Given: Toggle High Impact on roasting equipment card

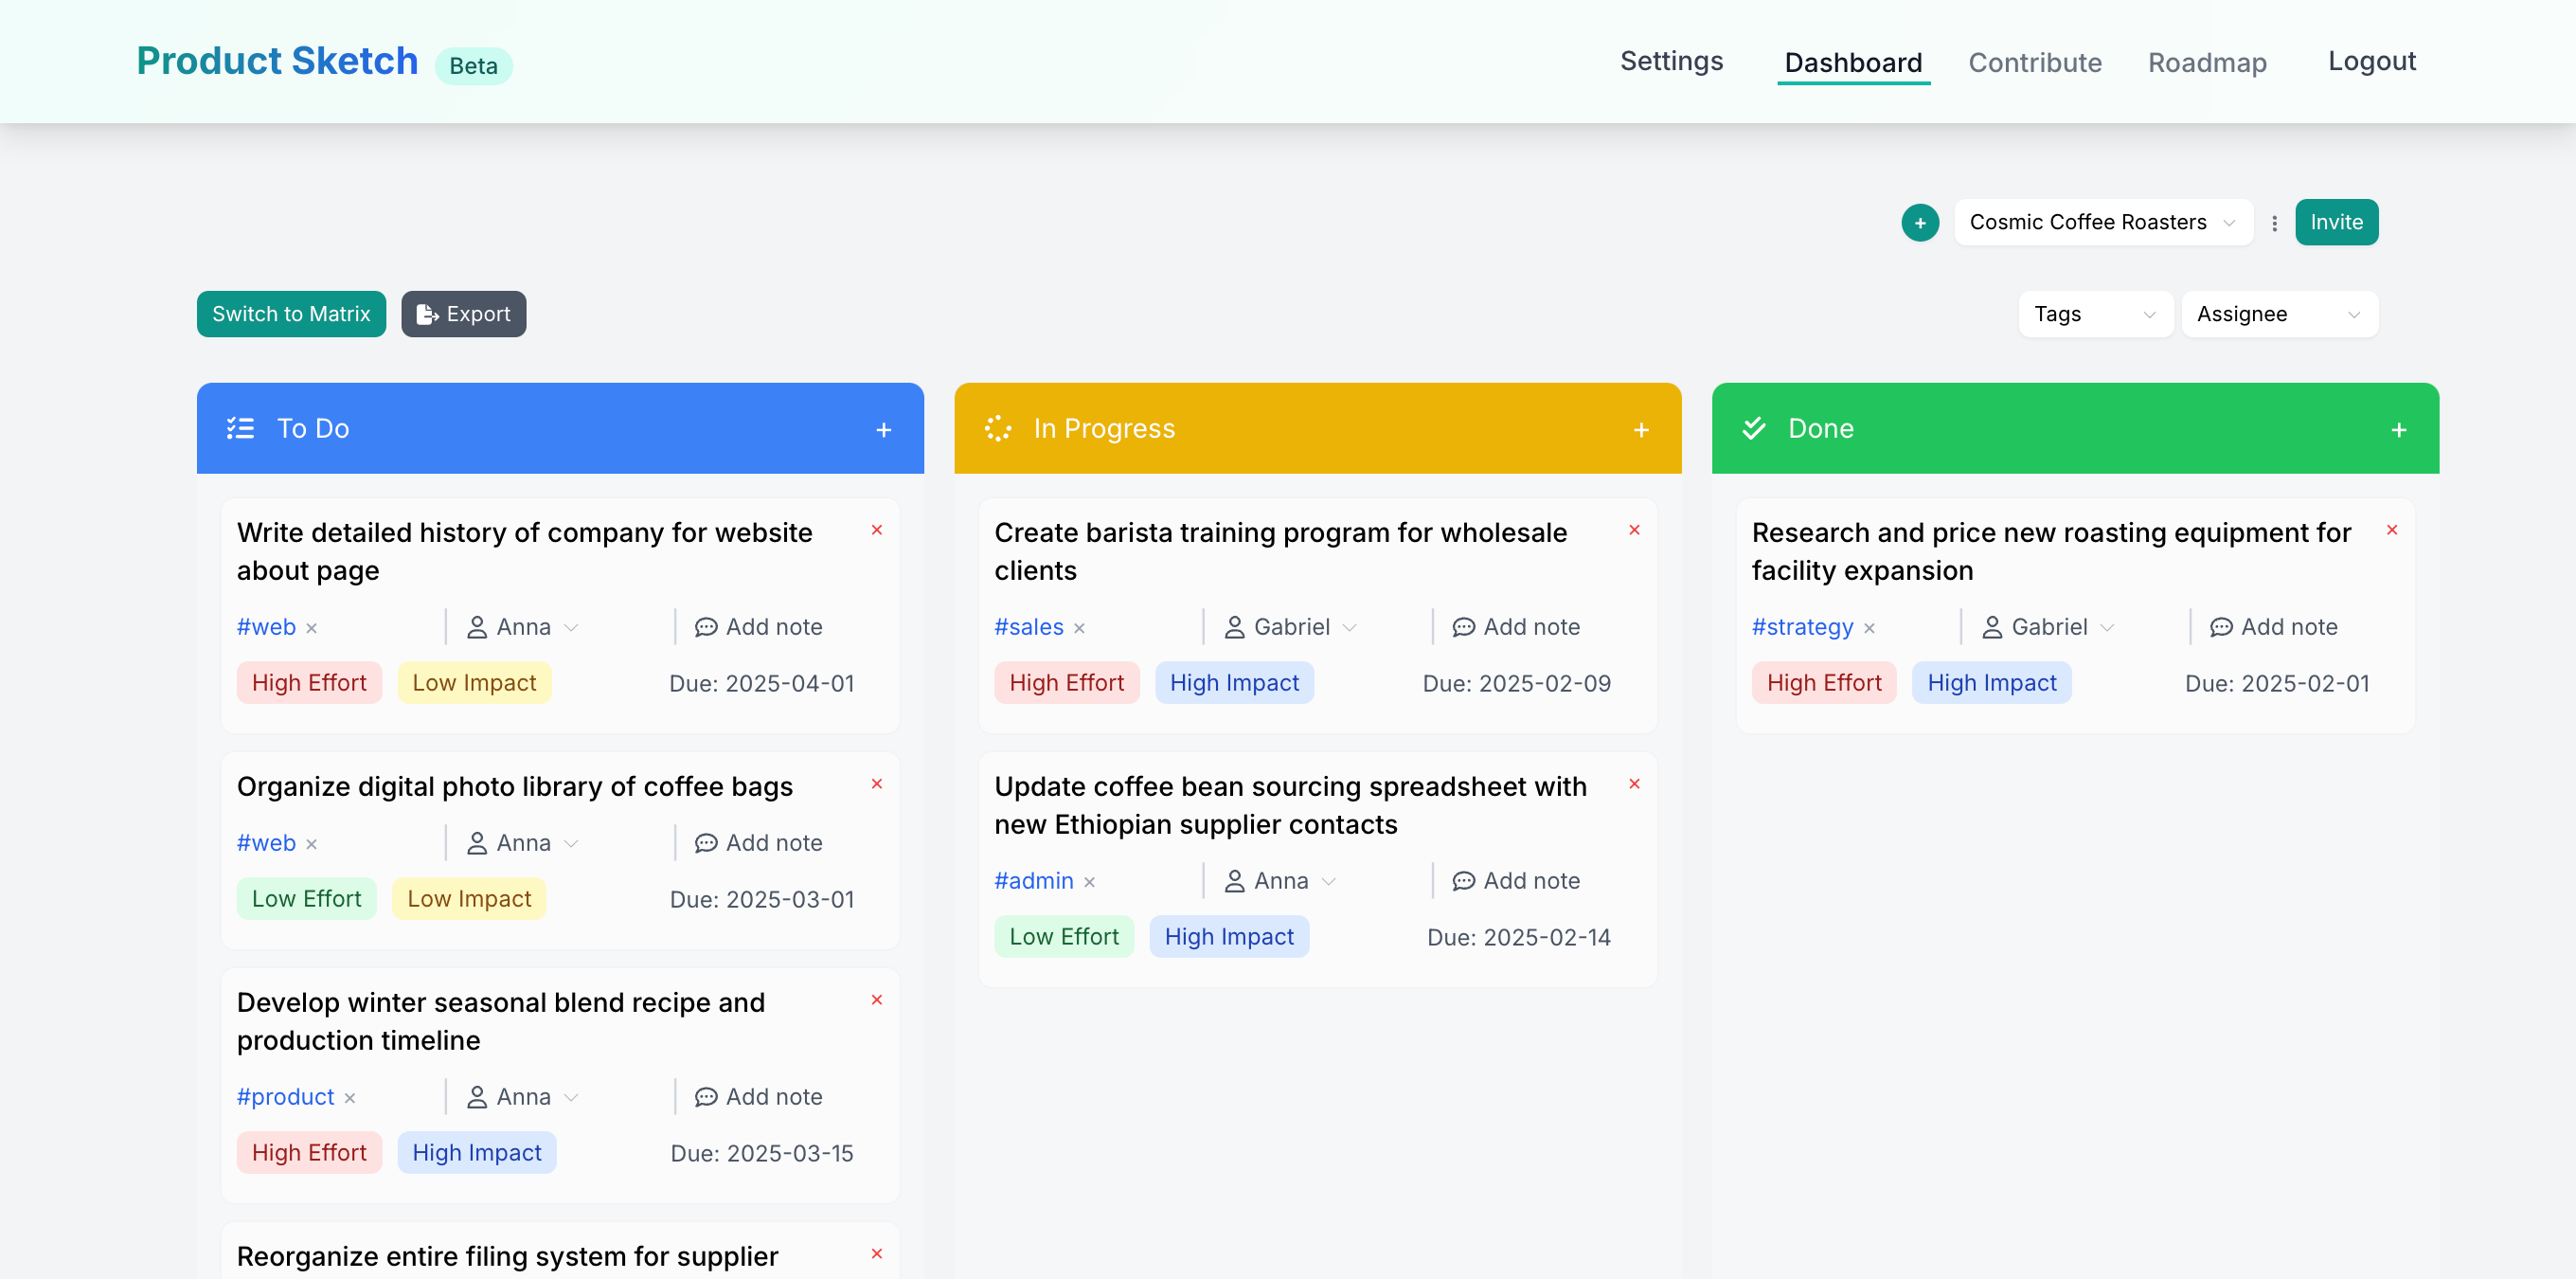Looking at the screenshot, I should click(x=1992, y=683).
